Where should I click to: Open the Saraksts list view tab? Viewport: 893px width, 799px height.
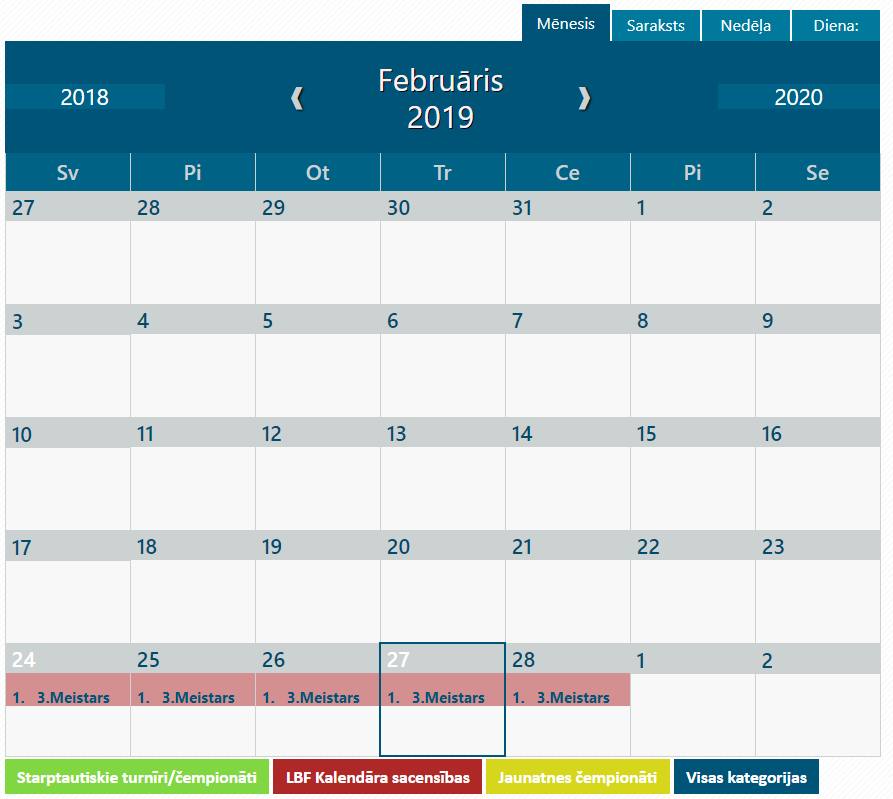point(655,26)
